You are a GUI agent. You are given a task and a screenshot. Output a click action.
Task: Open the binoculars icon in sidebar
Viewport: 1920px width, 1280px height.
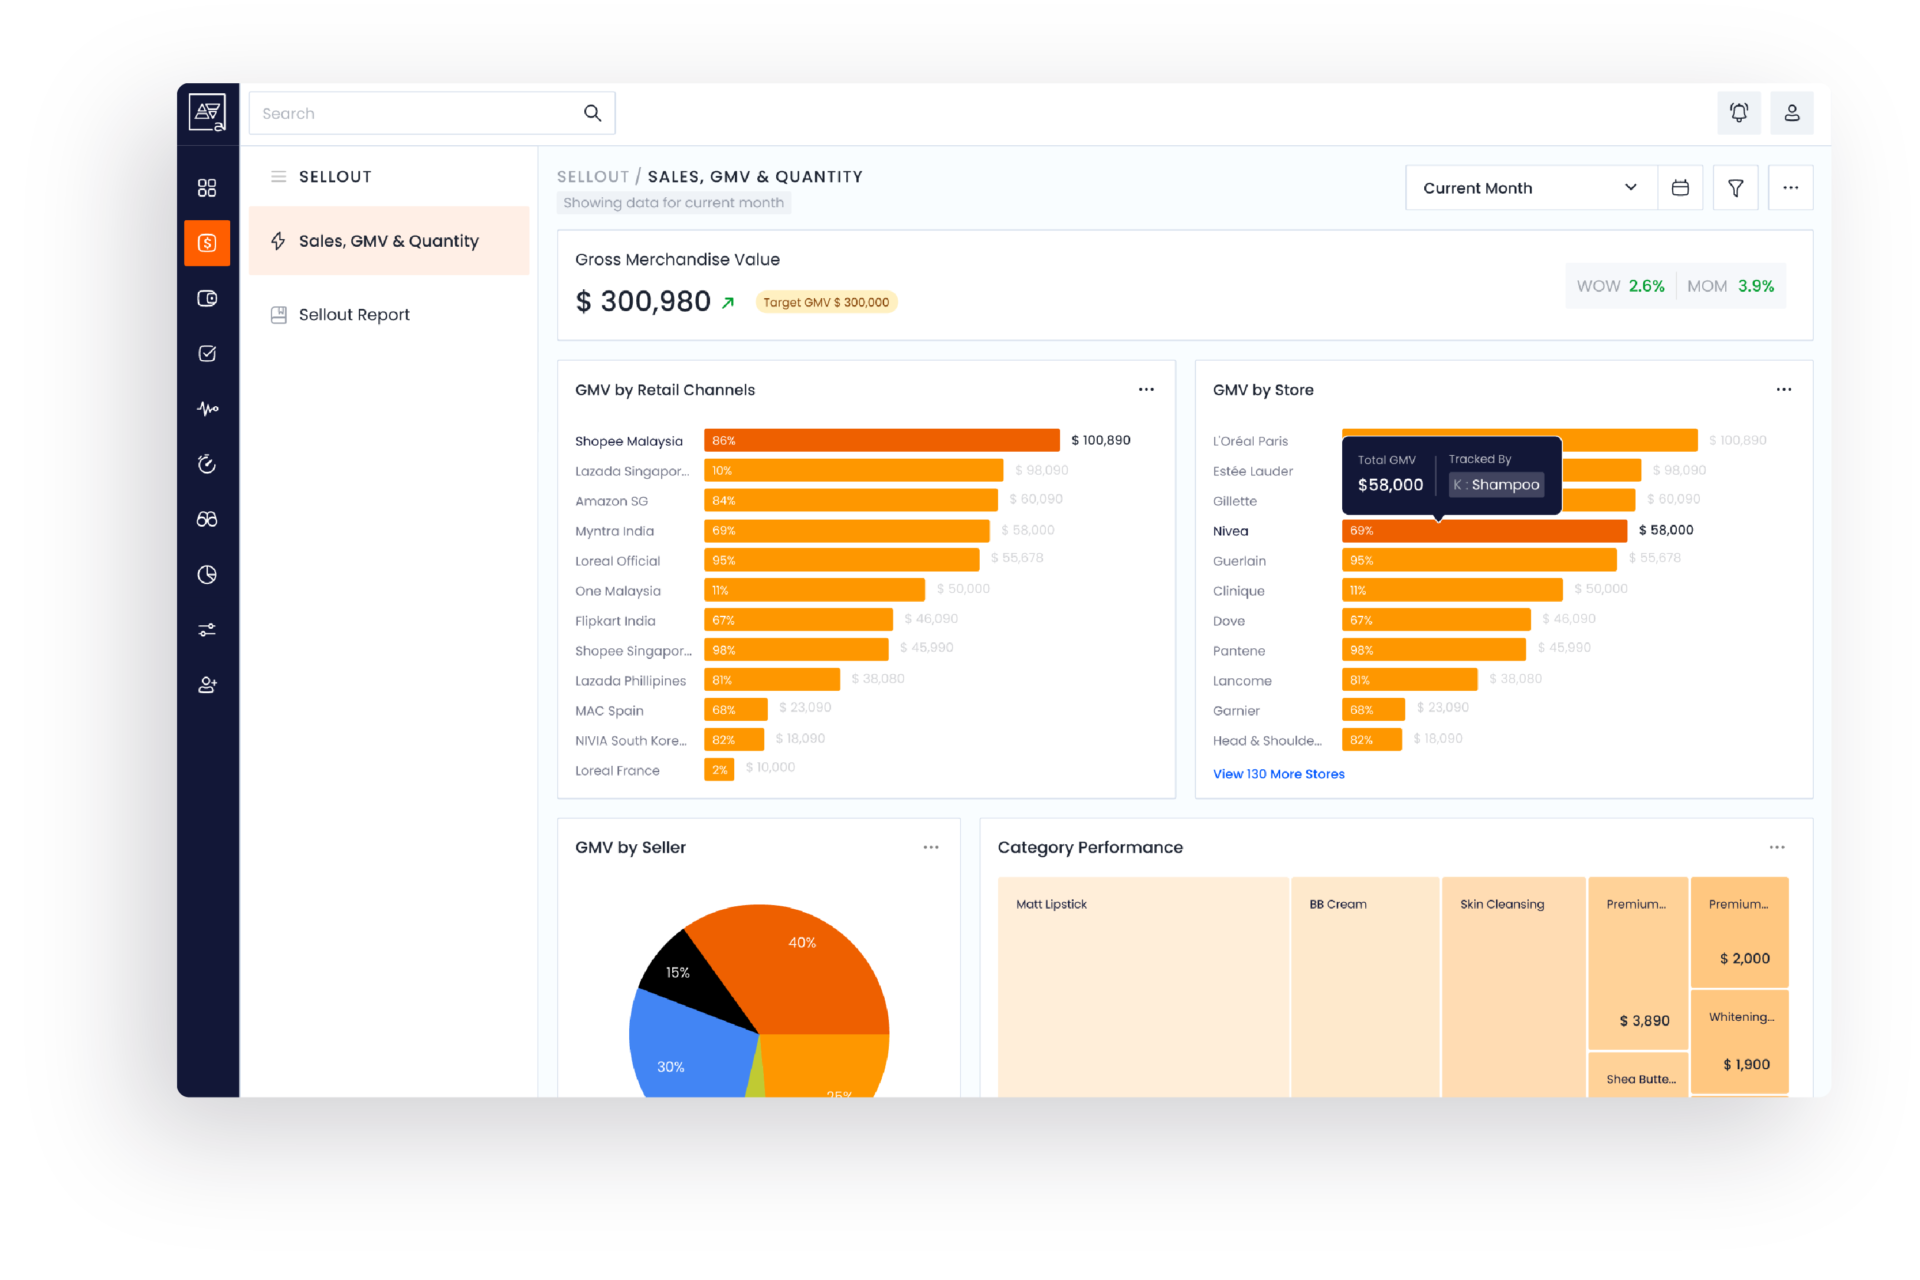point(207,519)
